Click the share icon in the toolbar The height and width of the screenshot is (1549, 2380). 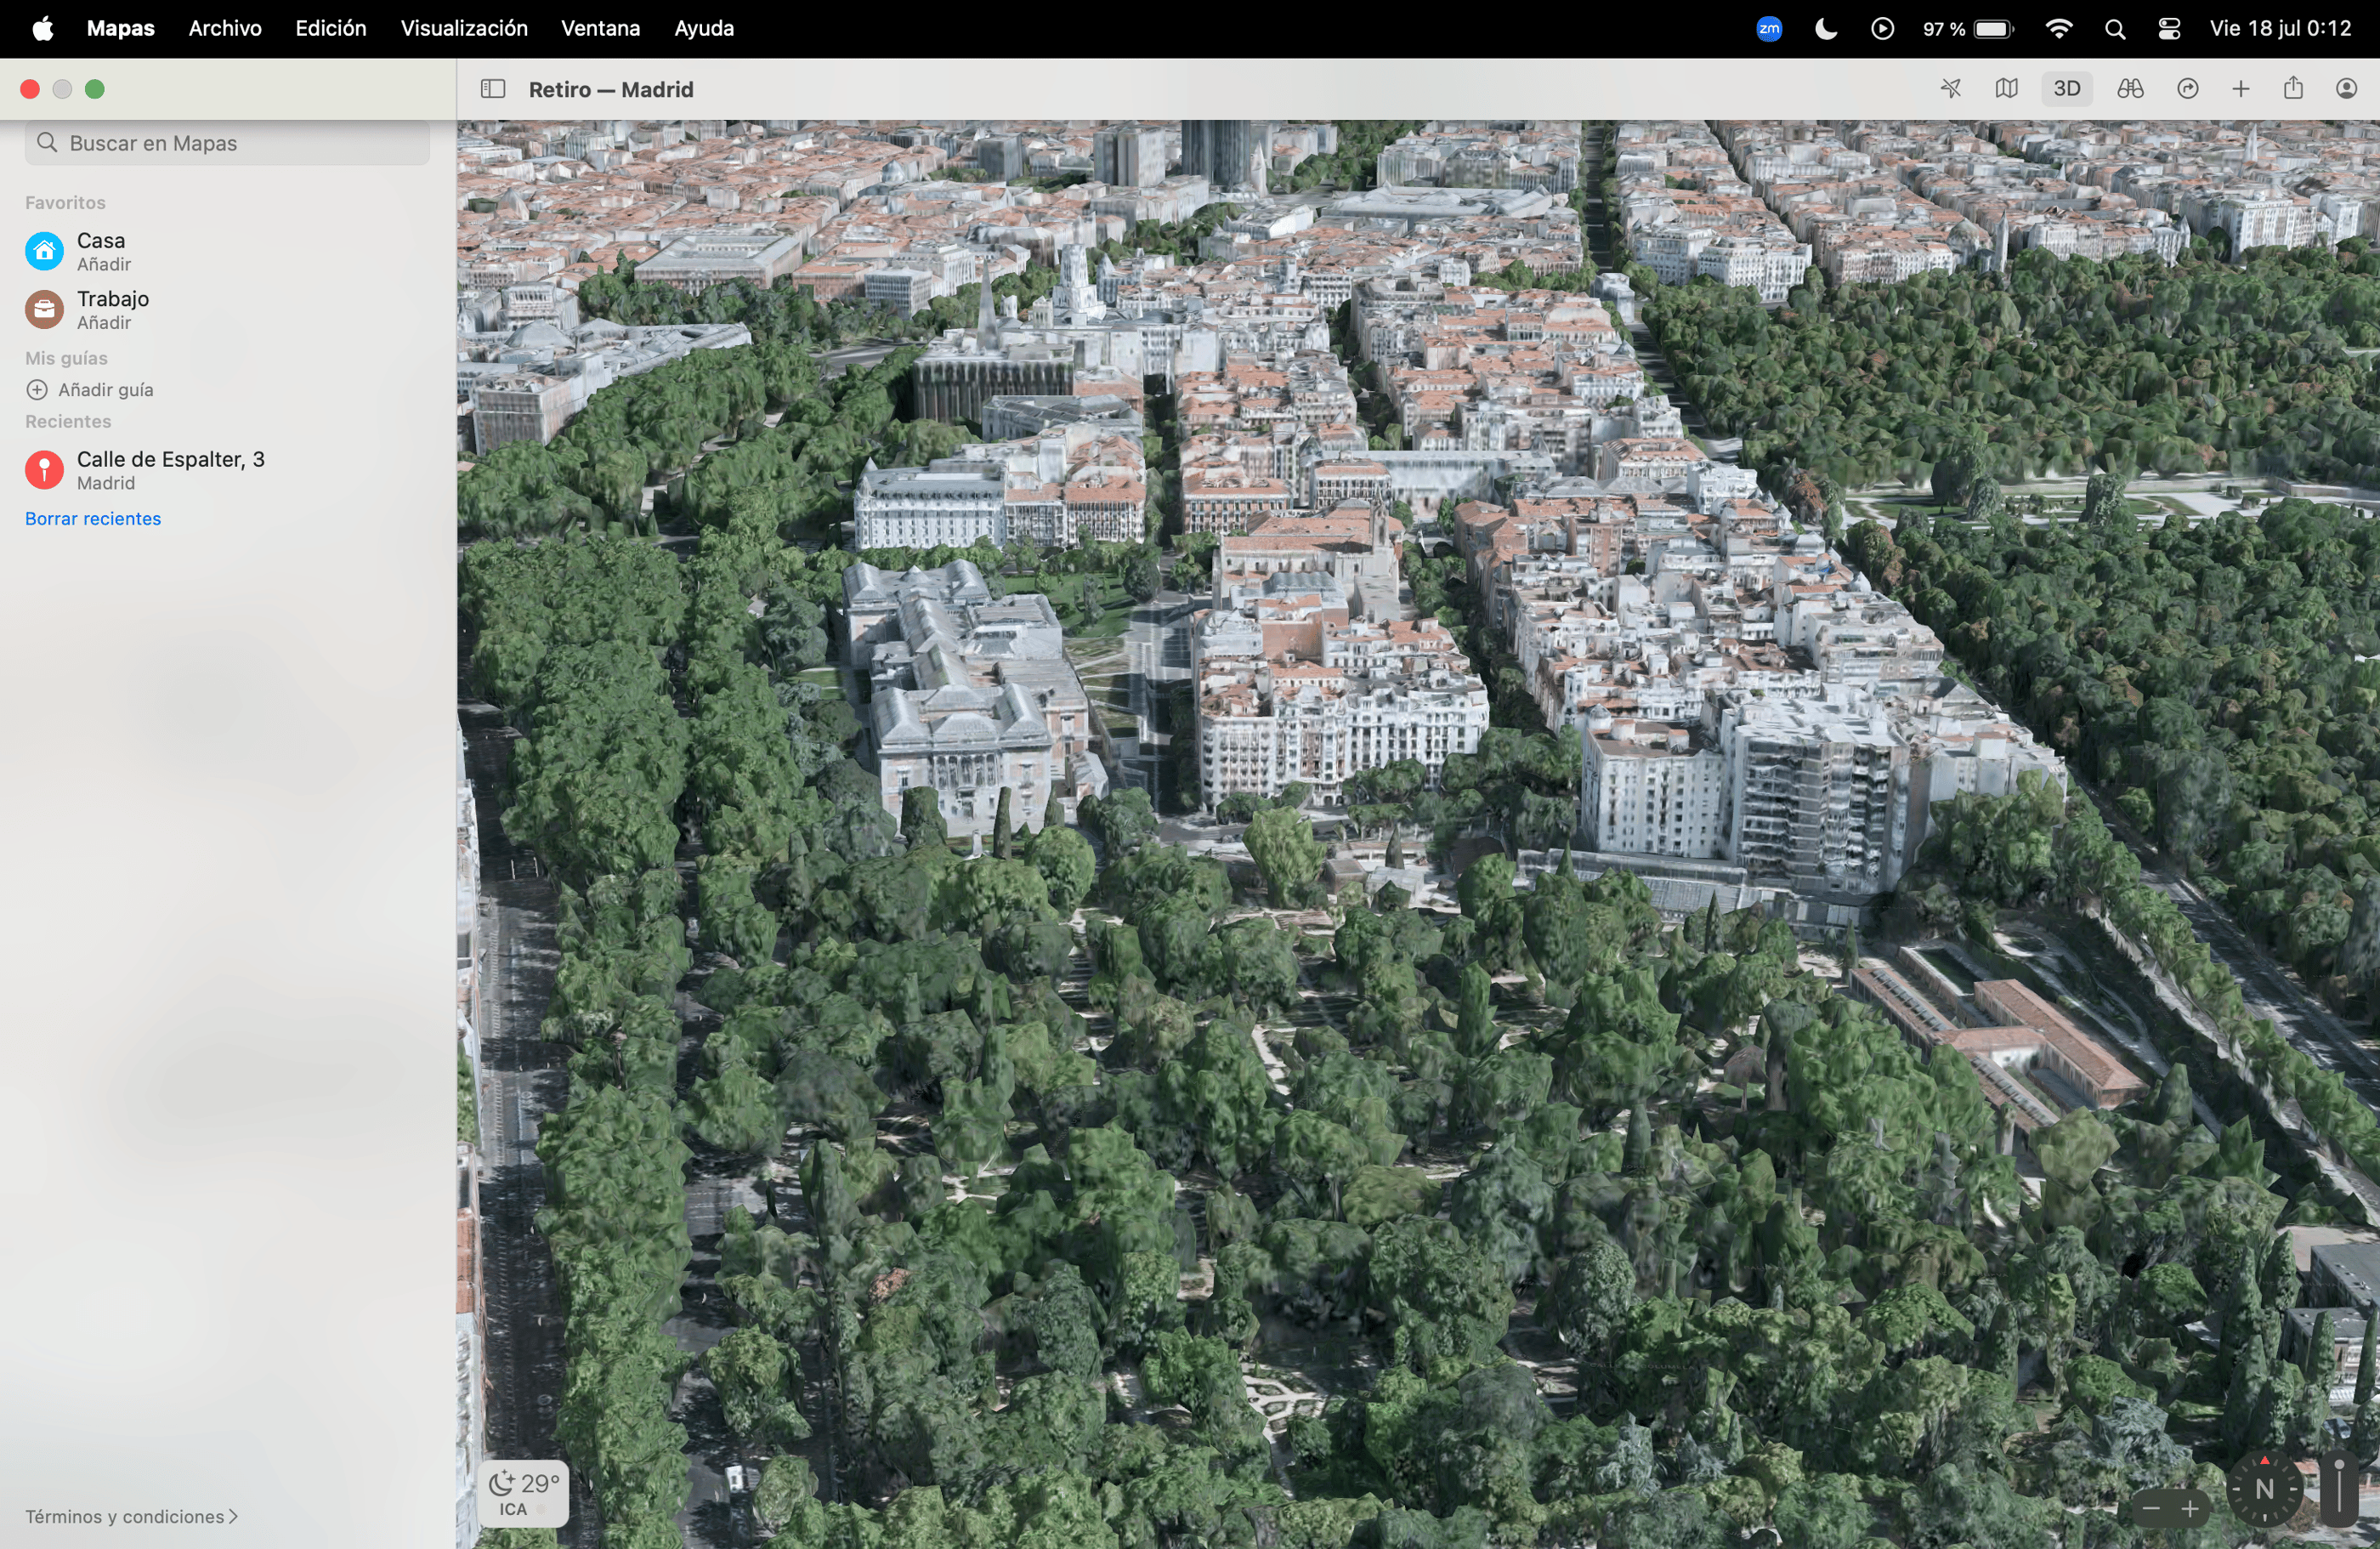(x=2293, y=89)
